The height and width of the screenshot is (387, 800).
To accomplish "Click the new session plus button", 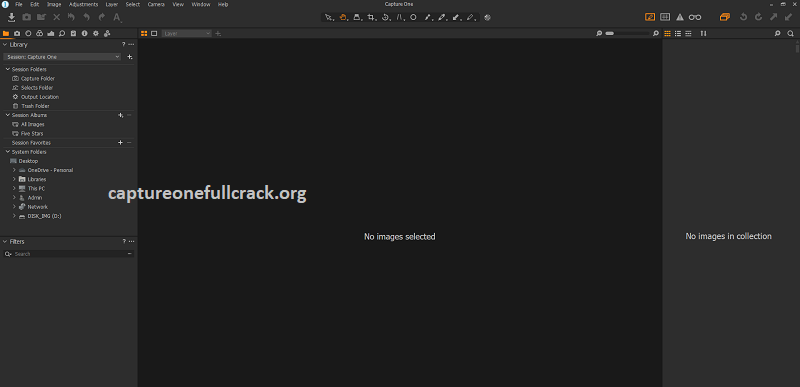I will click(x=130, y=57).
